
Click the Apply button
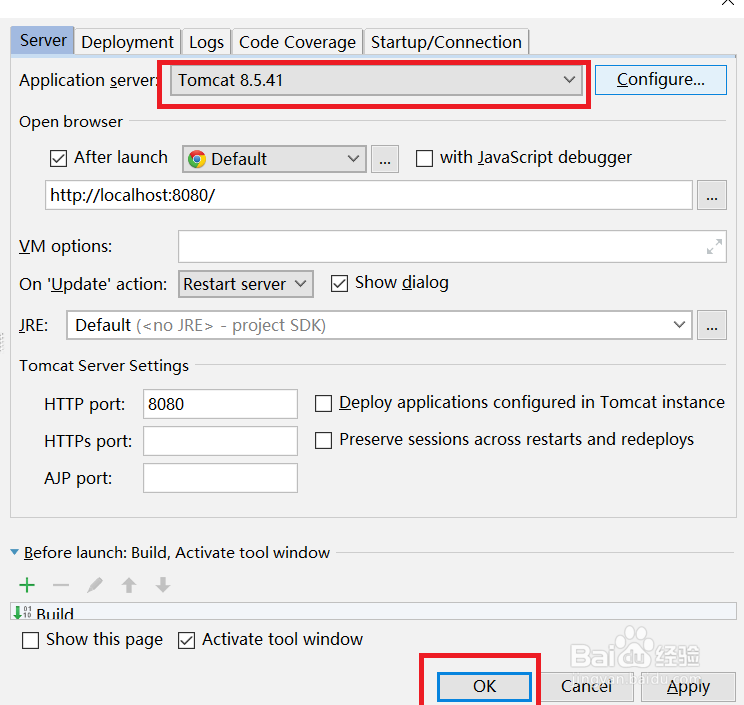coord(688,686)
